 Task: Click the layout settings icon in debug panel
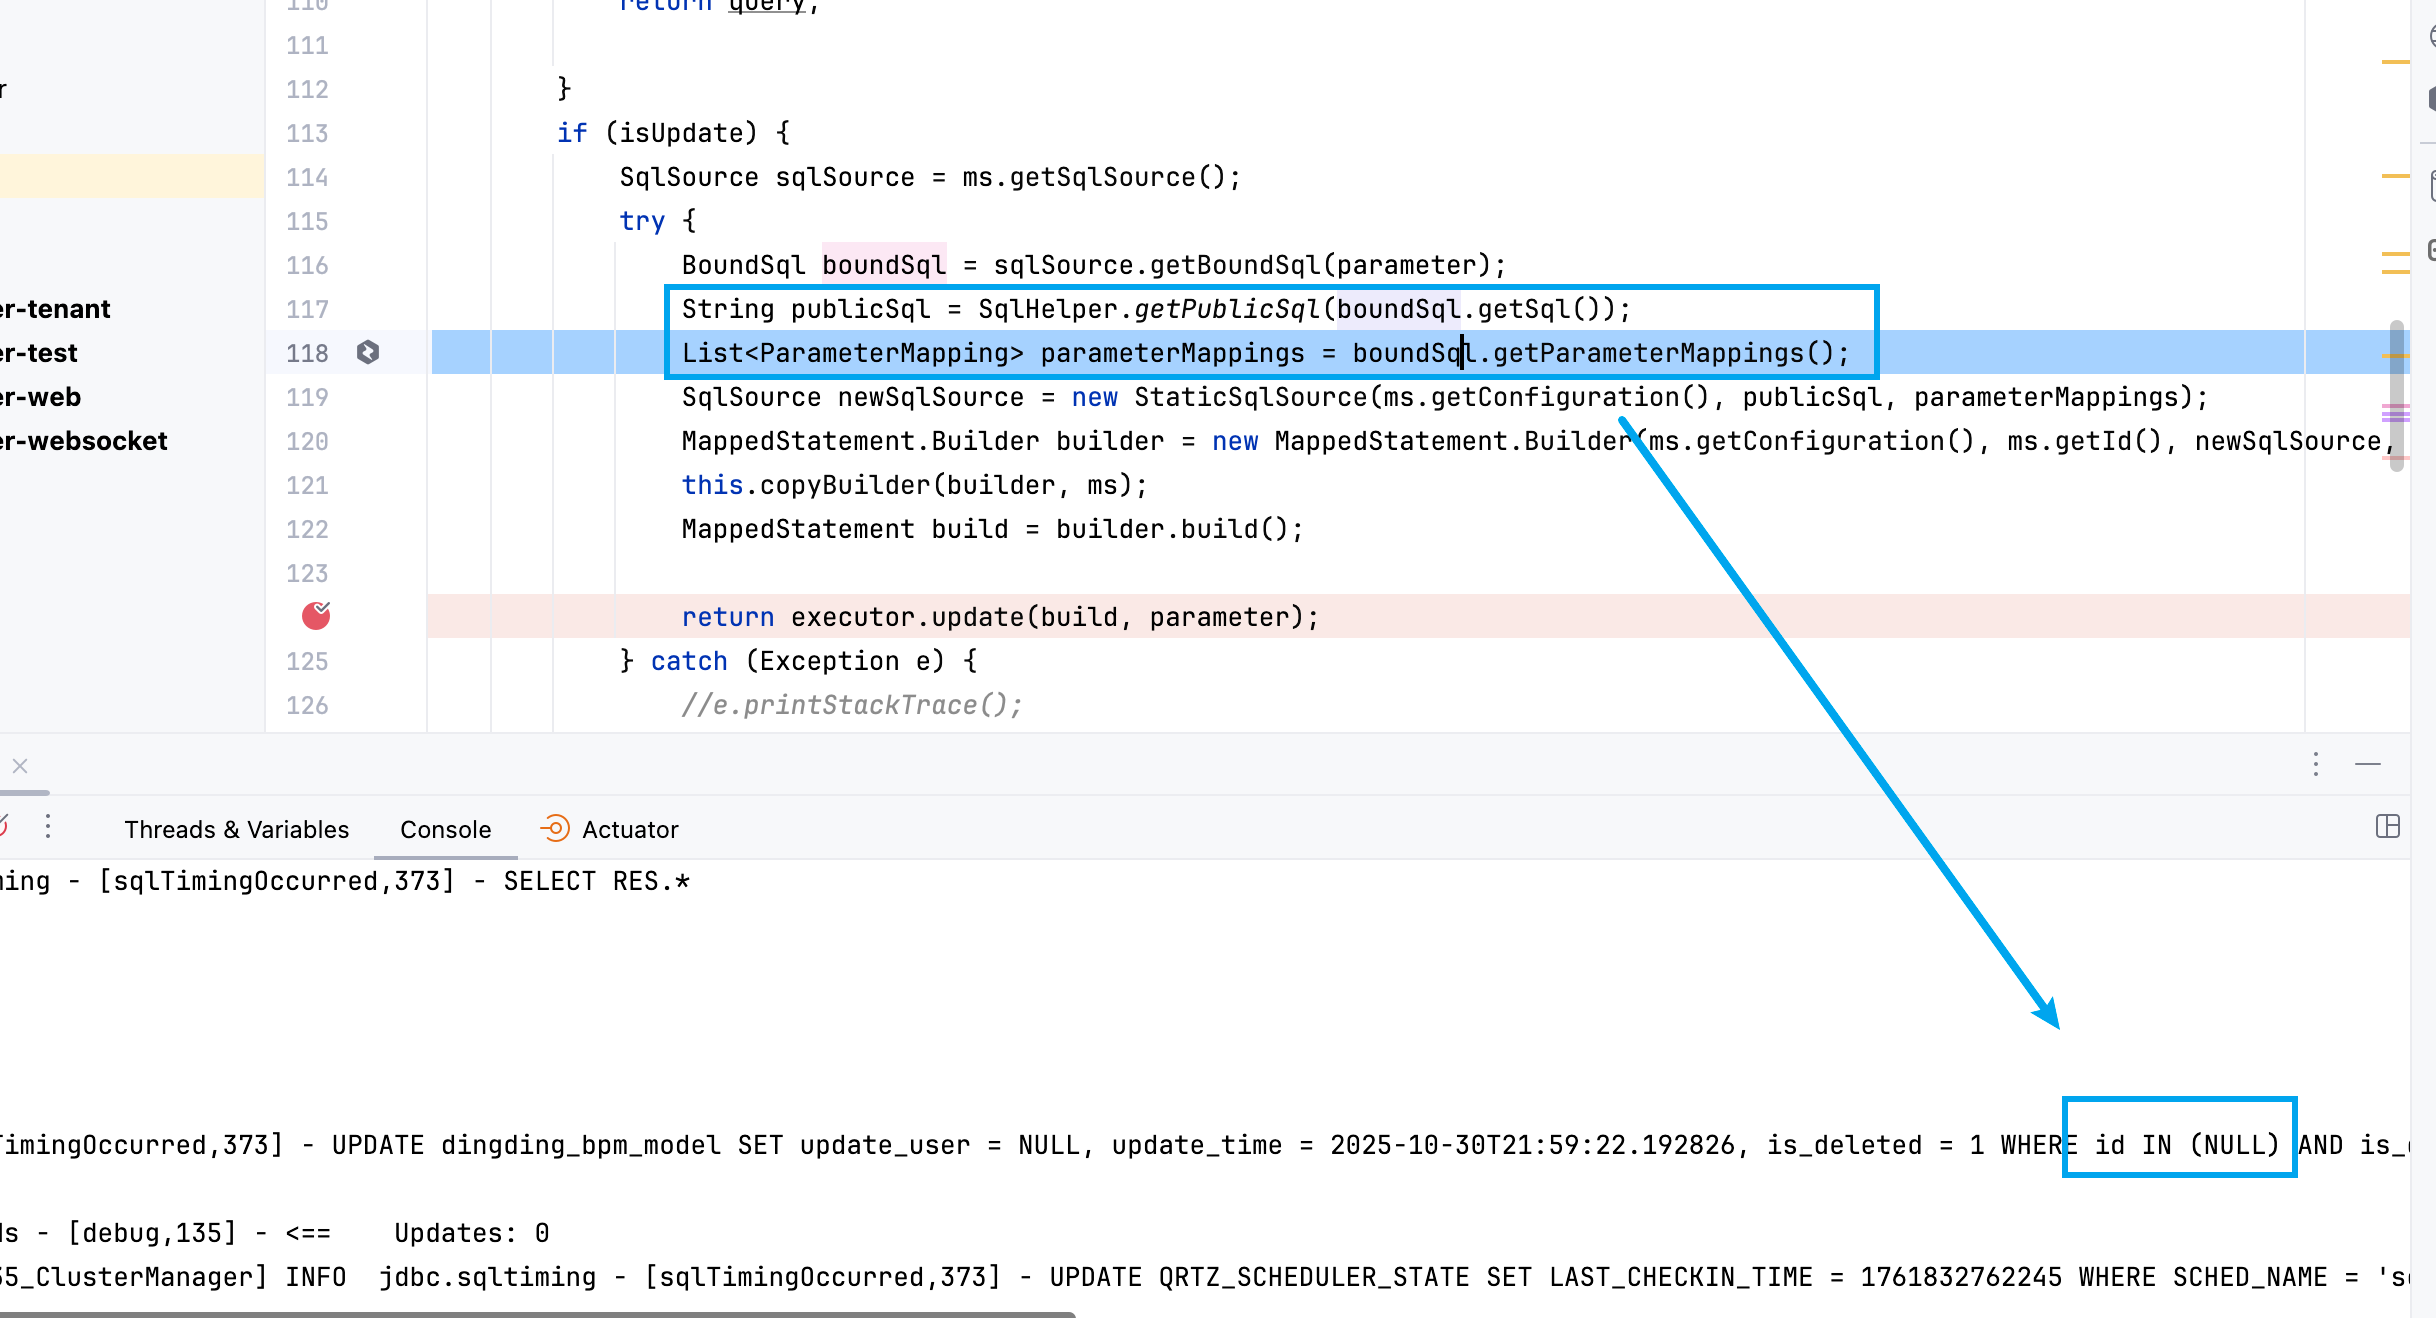pos(2387,826)
